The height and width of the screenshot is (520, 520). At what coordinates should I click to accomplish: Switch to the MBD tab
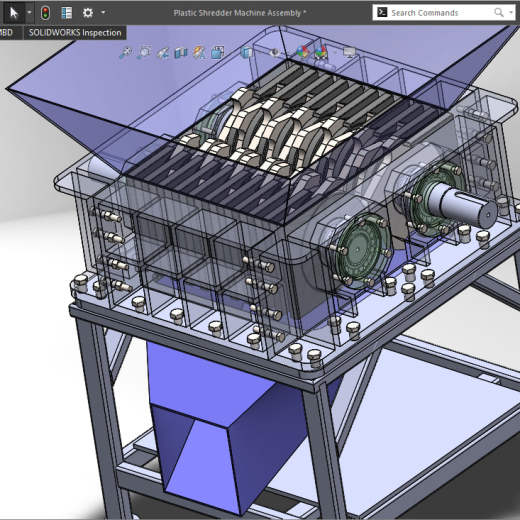pyautogui.click(x=7, y=33)
